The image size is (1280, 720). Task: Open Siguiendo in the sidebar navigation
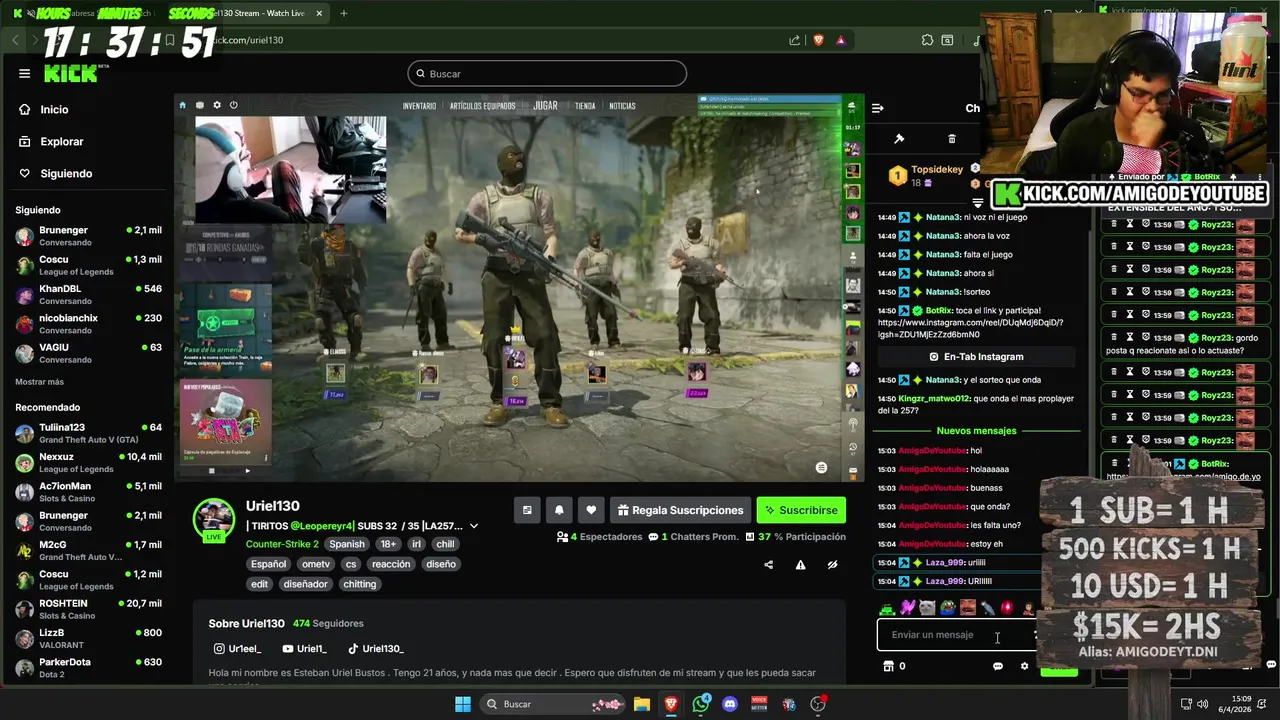coord(56,173)
